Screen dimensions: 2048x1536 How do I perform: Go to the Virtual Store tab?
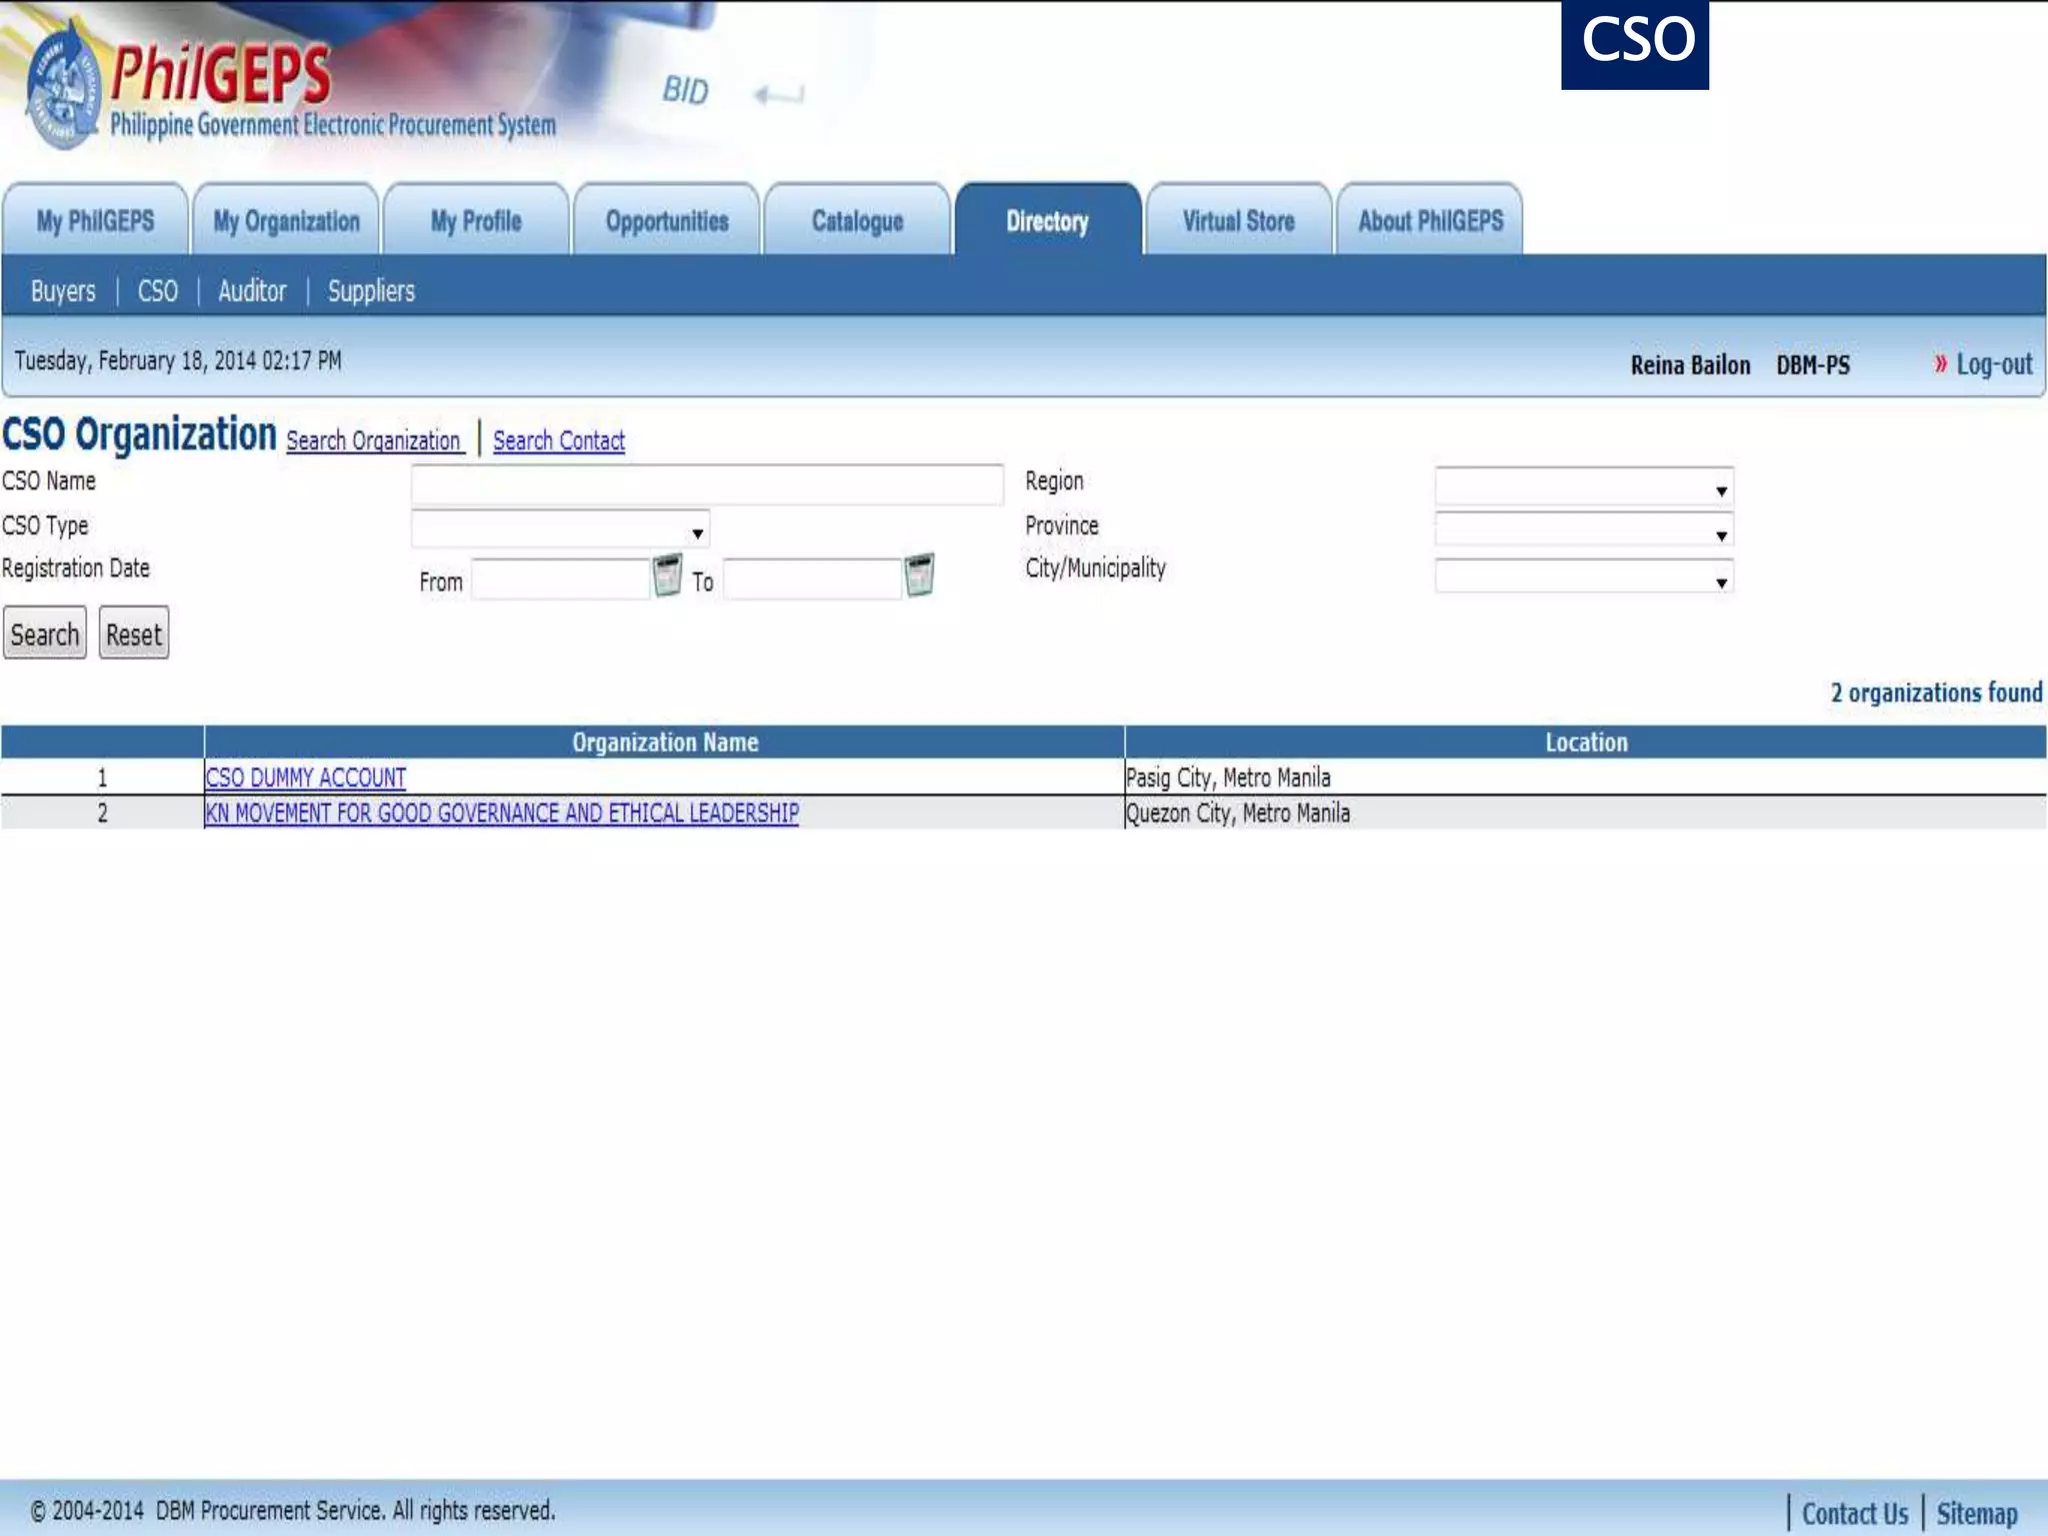tap(1238, 221)
